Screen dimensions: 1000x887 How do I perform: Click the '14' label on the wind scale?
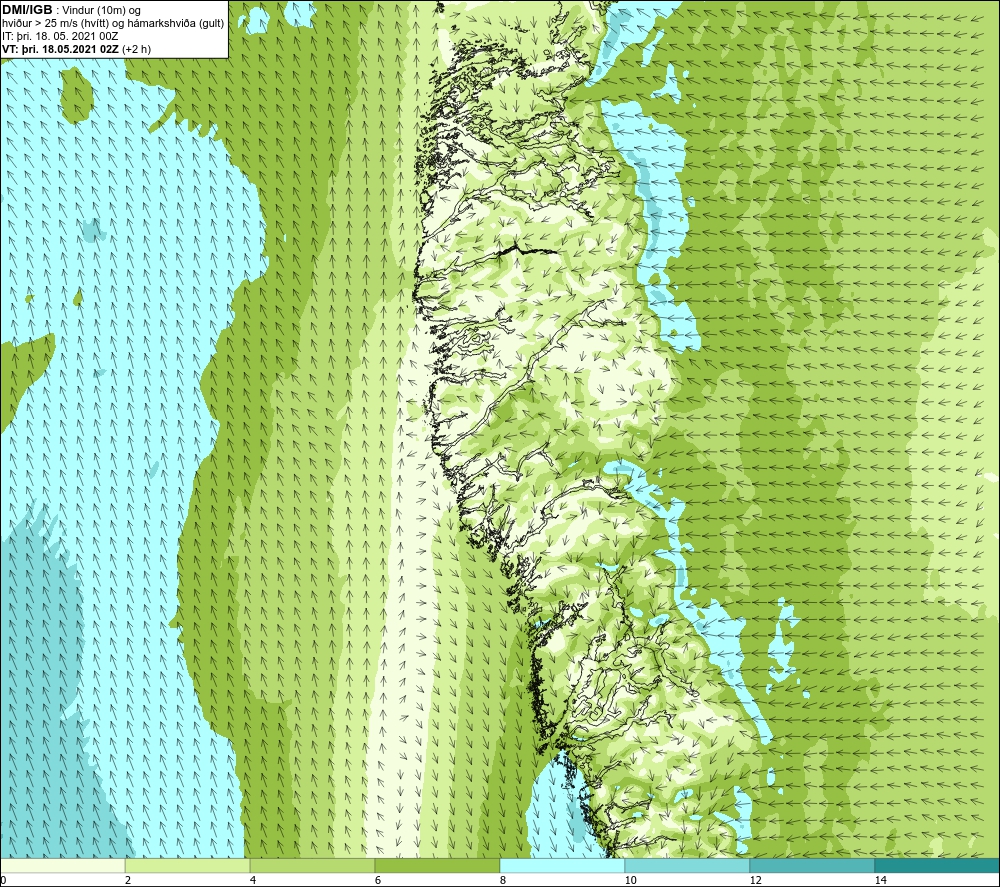pos(880,880)
